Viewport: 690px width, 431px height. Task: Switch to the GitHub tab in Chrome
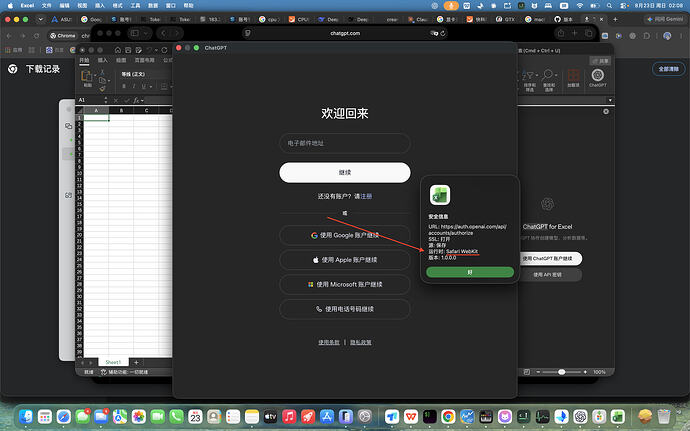(x=565, y=19)
